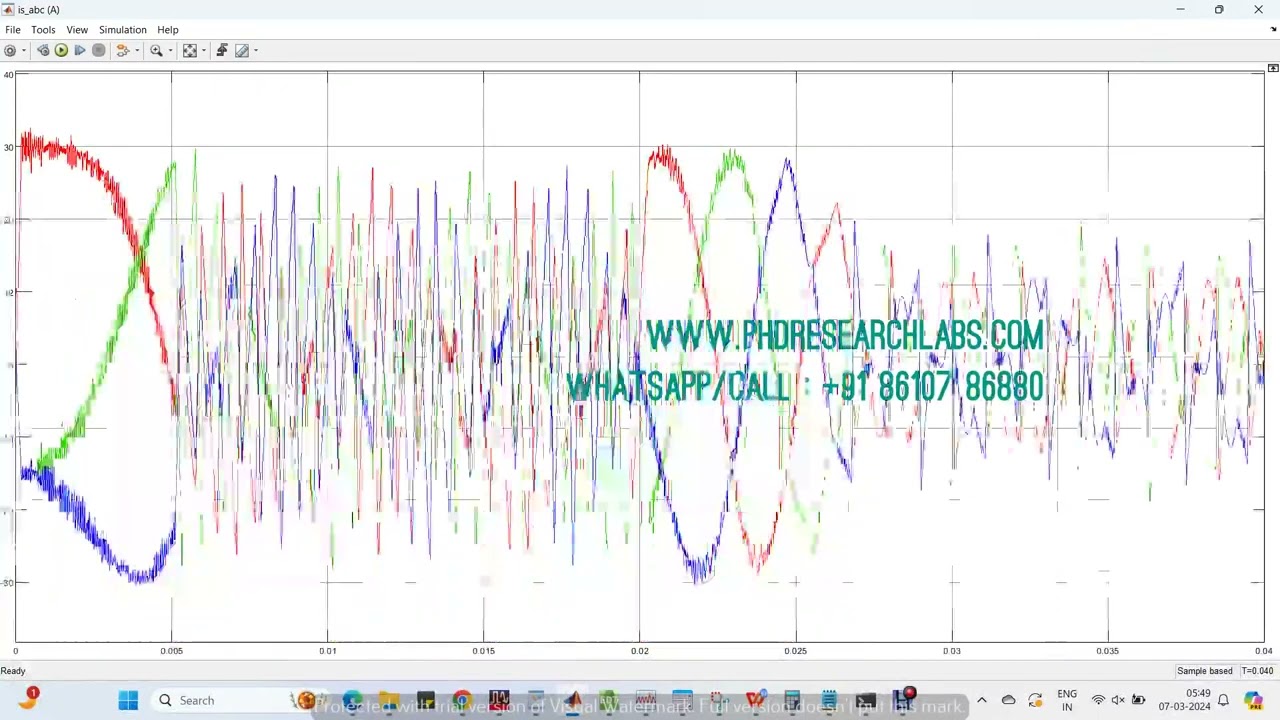Click the Stop simulation button
Screen dimensions: 1280x720
(x=98, y=50)
